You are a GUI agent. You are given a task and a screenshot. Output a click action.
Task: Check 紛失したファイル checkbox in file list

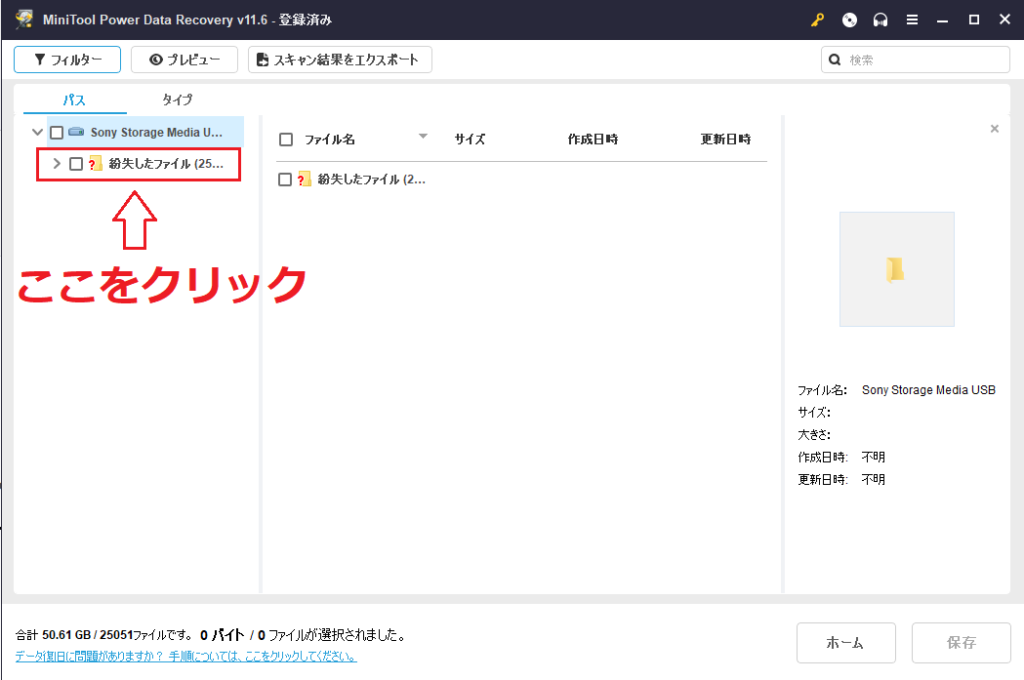pyautogui.click(x=285, y=180)
